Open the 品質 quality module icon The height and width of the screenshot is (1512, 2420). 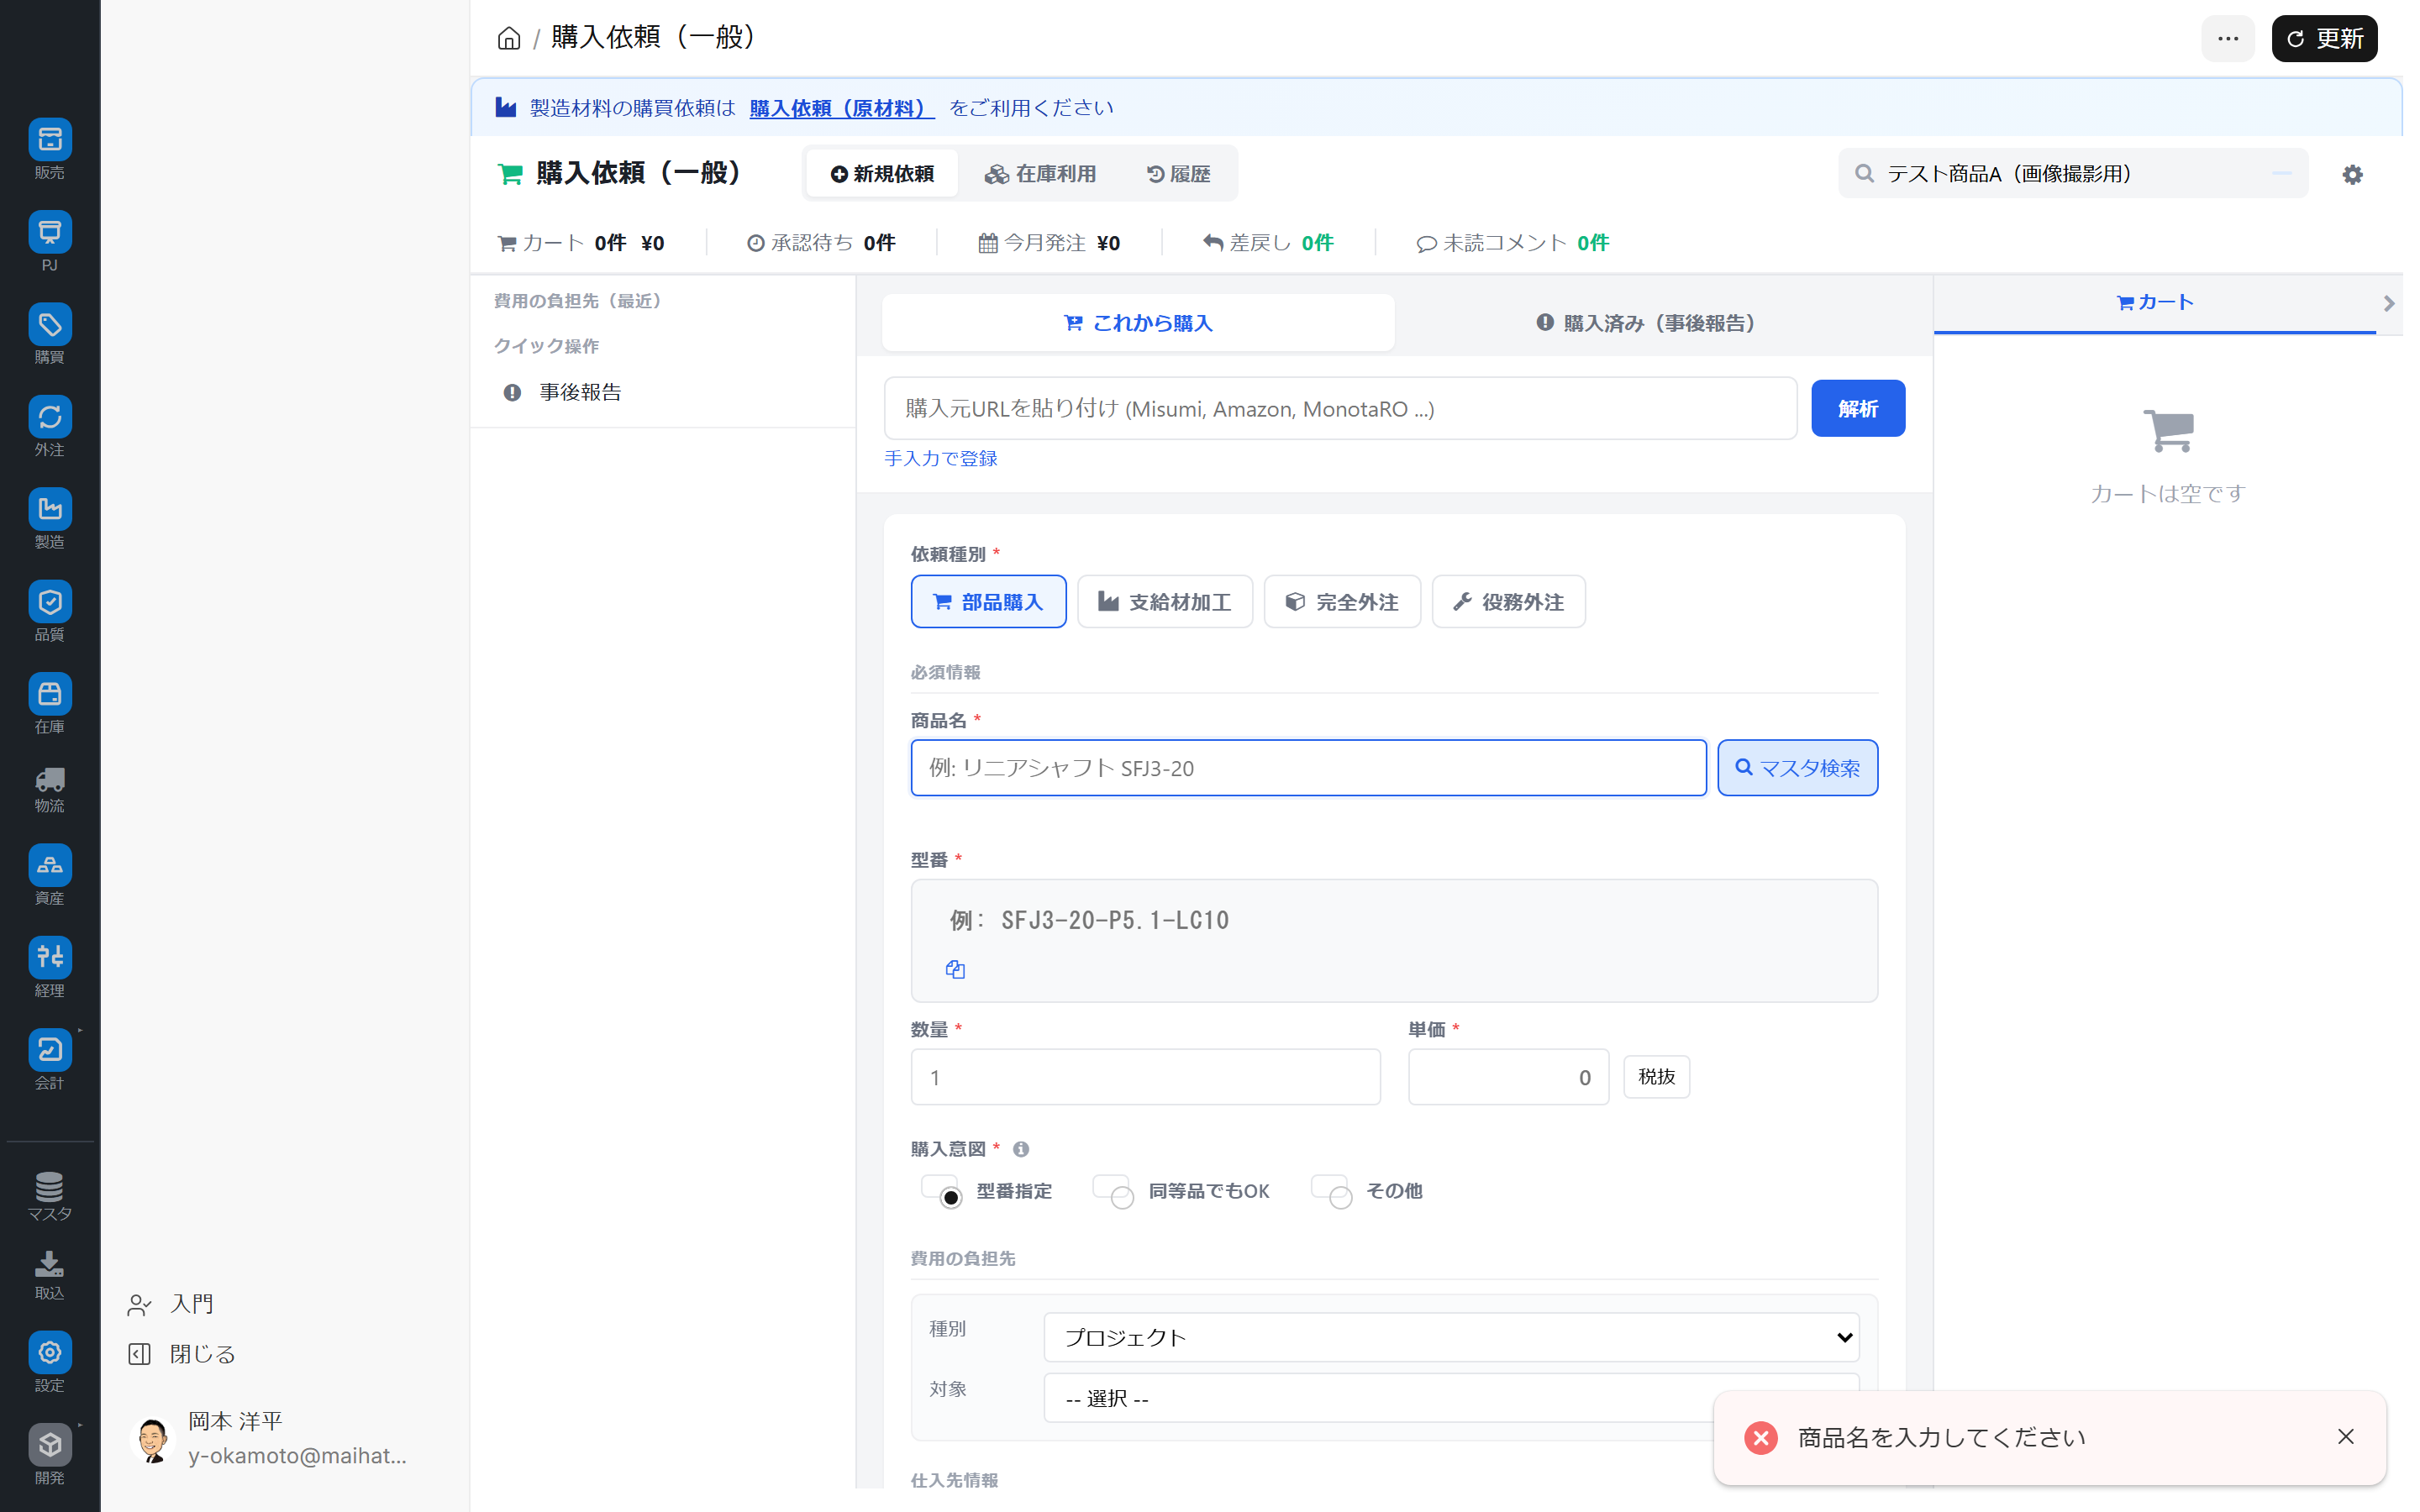pos(49,602)
